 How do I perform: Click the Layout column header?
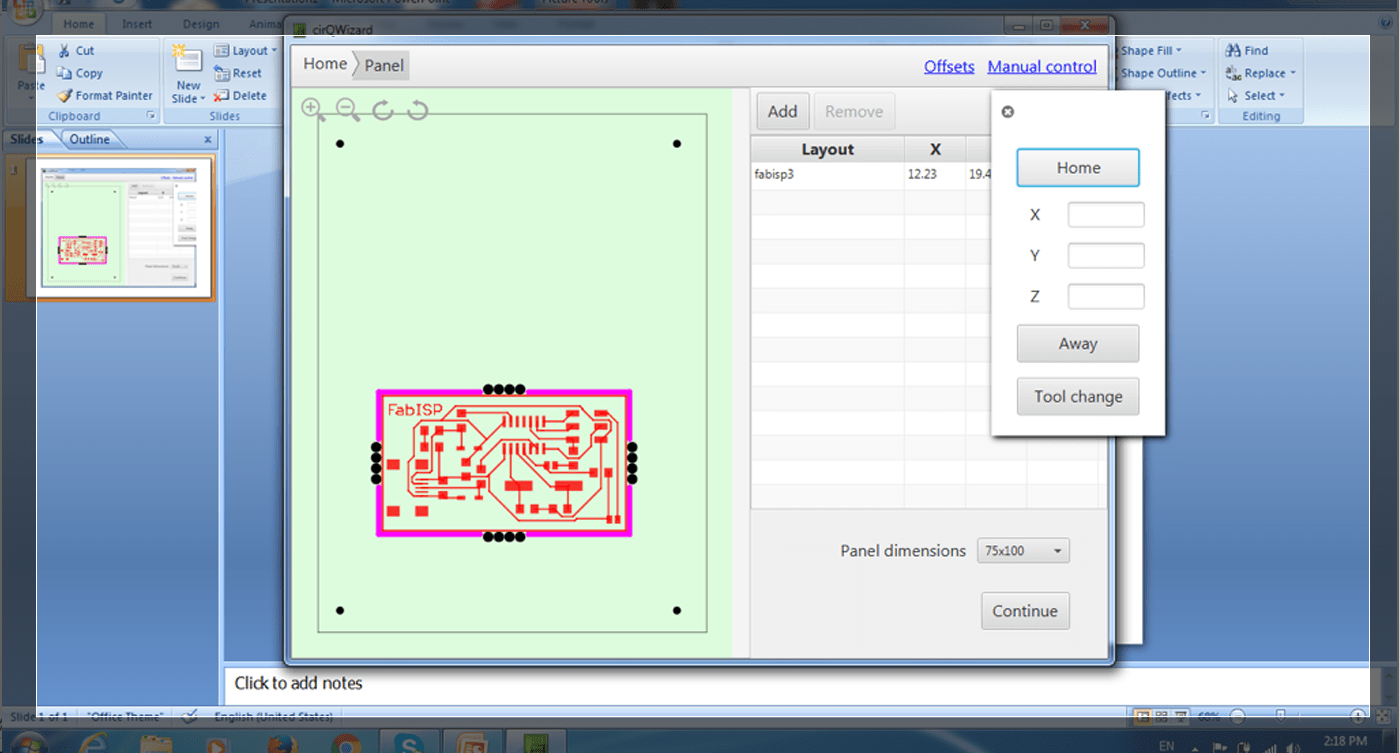828,150
